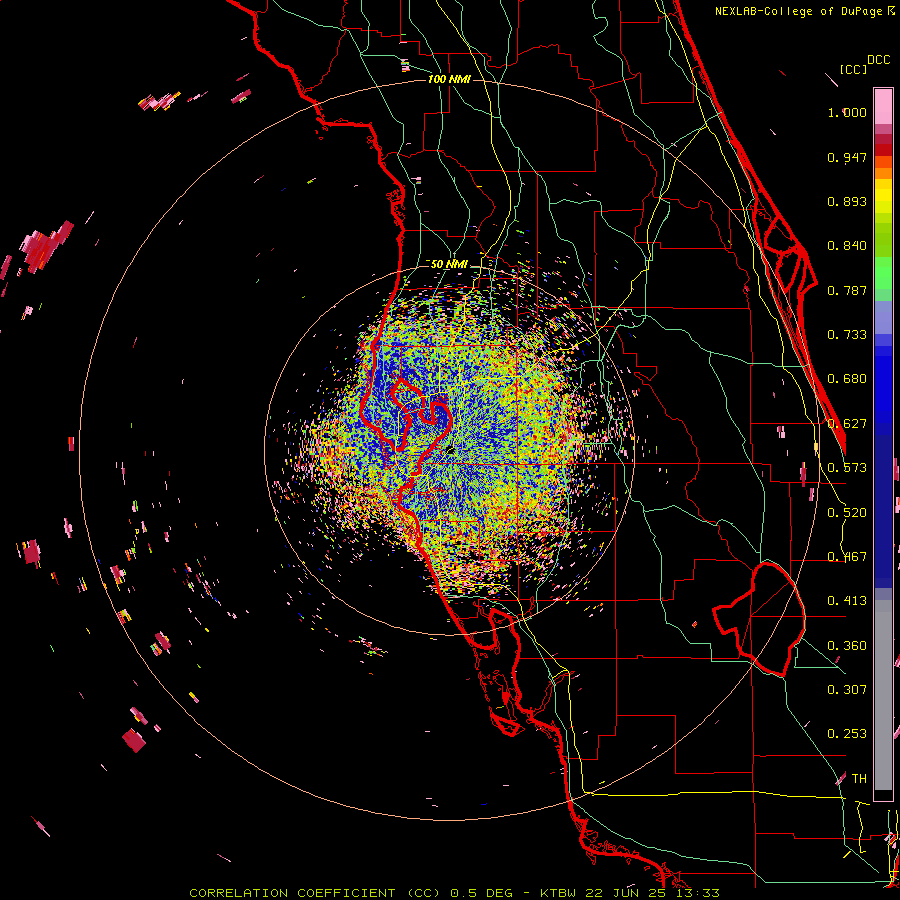Click the 0.360 scale value

(x=847, y=646)
